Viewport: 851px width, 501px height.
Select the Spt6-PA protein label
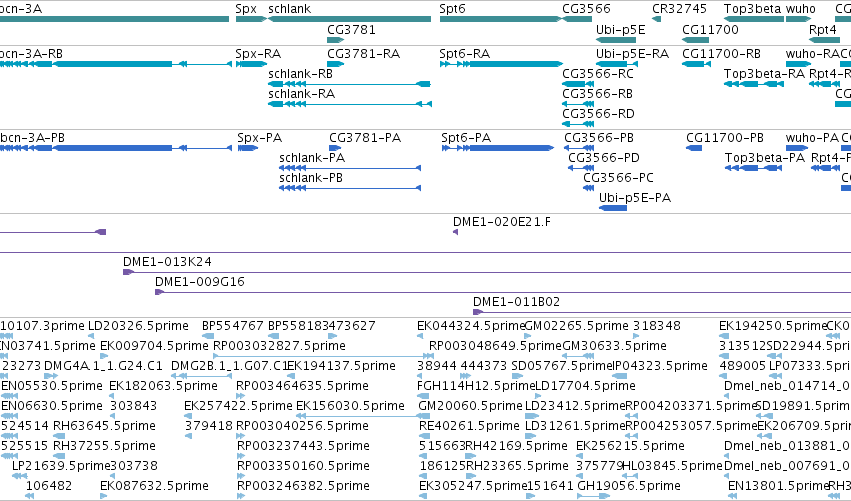pyautogui.click(x=466, y=138)
